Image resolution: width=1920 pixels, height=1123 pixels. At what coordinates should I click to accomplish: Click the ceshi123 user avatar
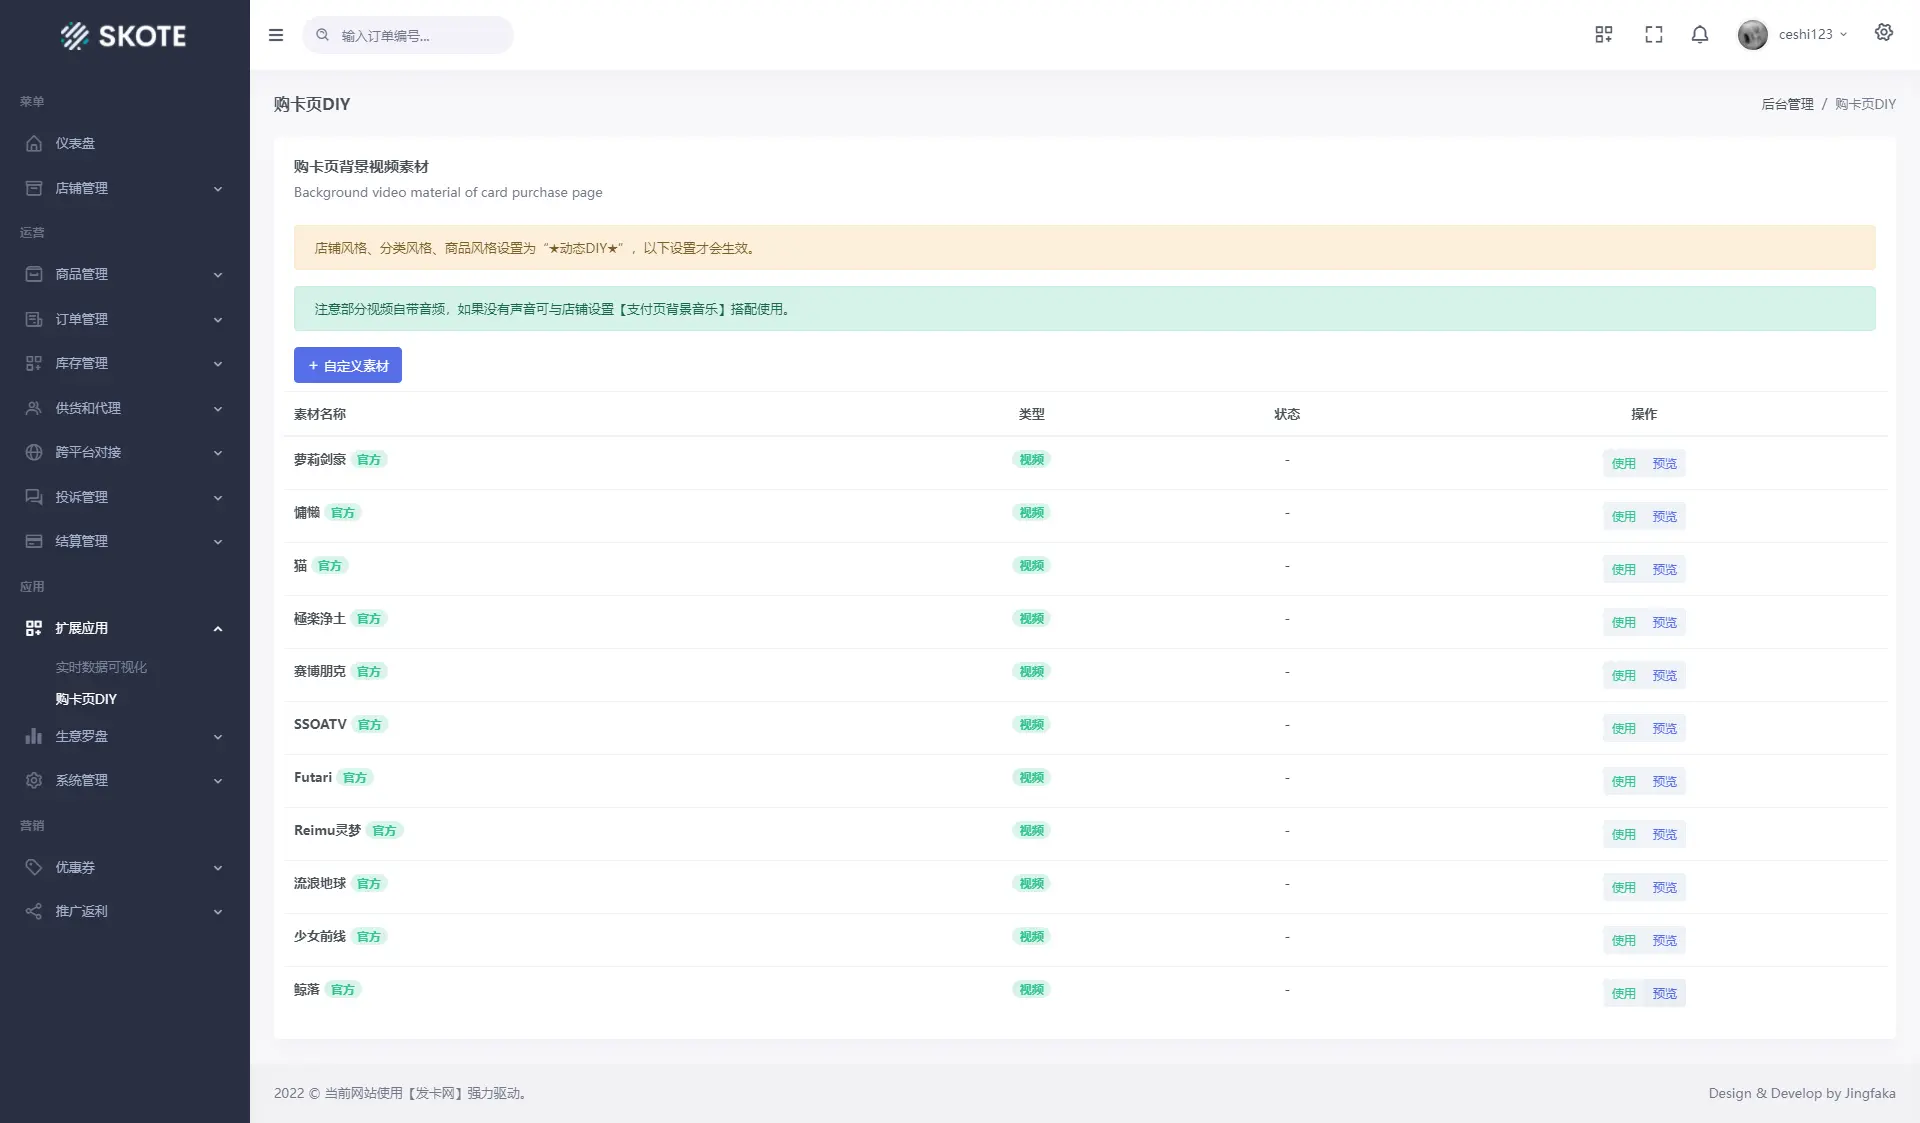click(1753, 35)
